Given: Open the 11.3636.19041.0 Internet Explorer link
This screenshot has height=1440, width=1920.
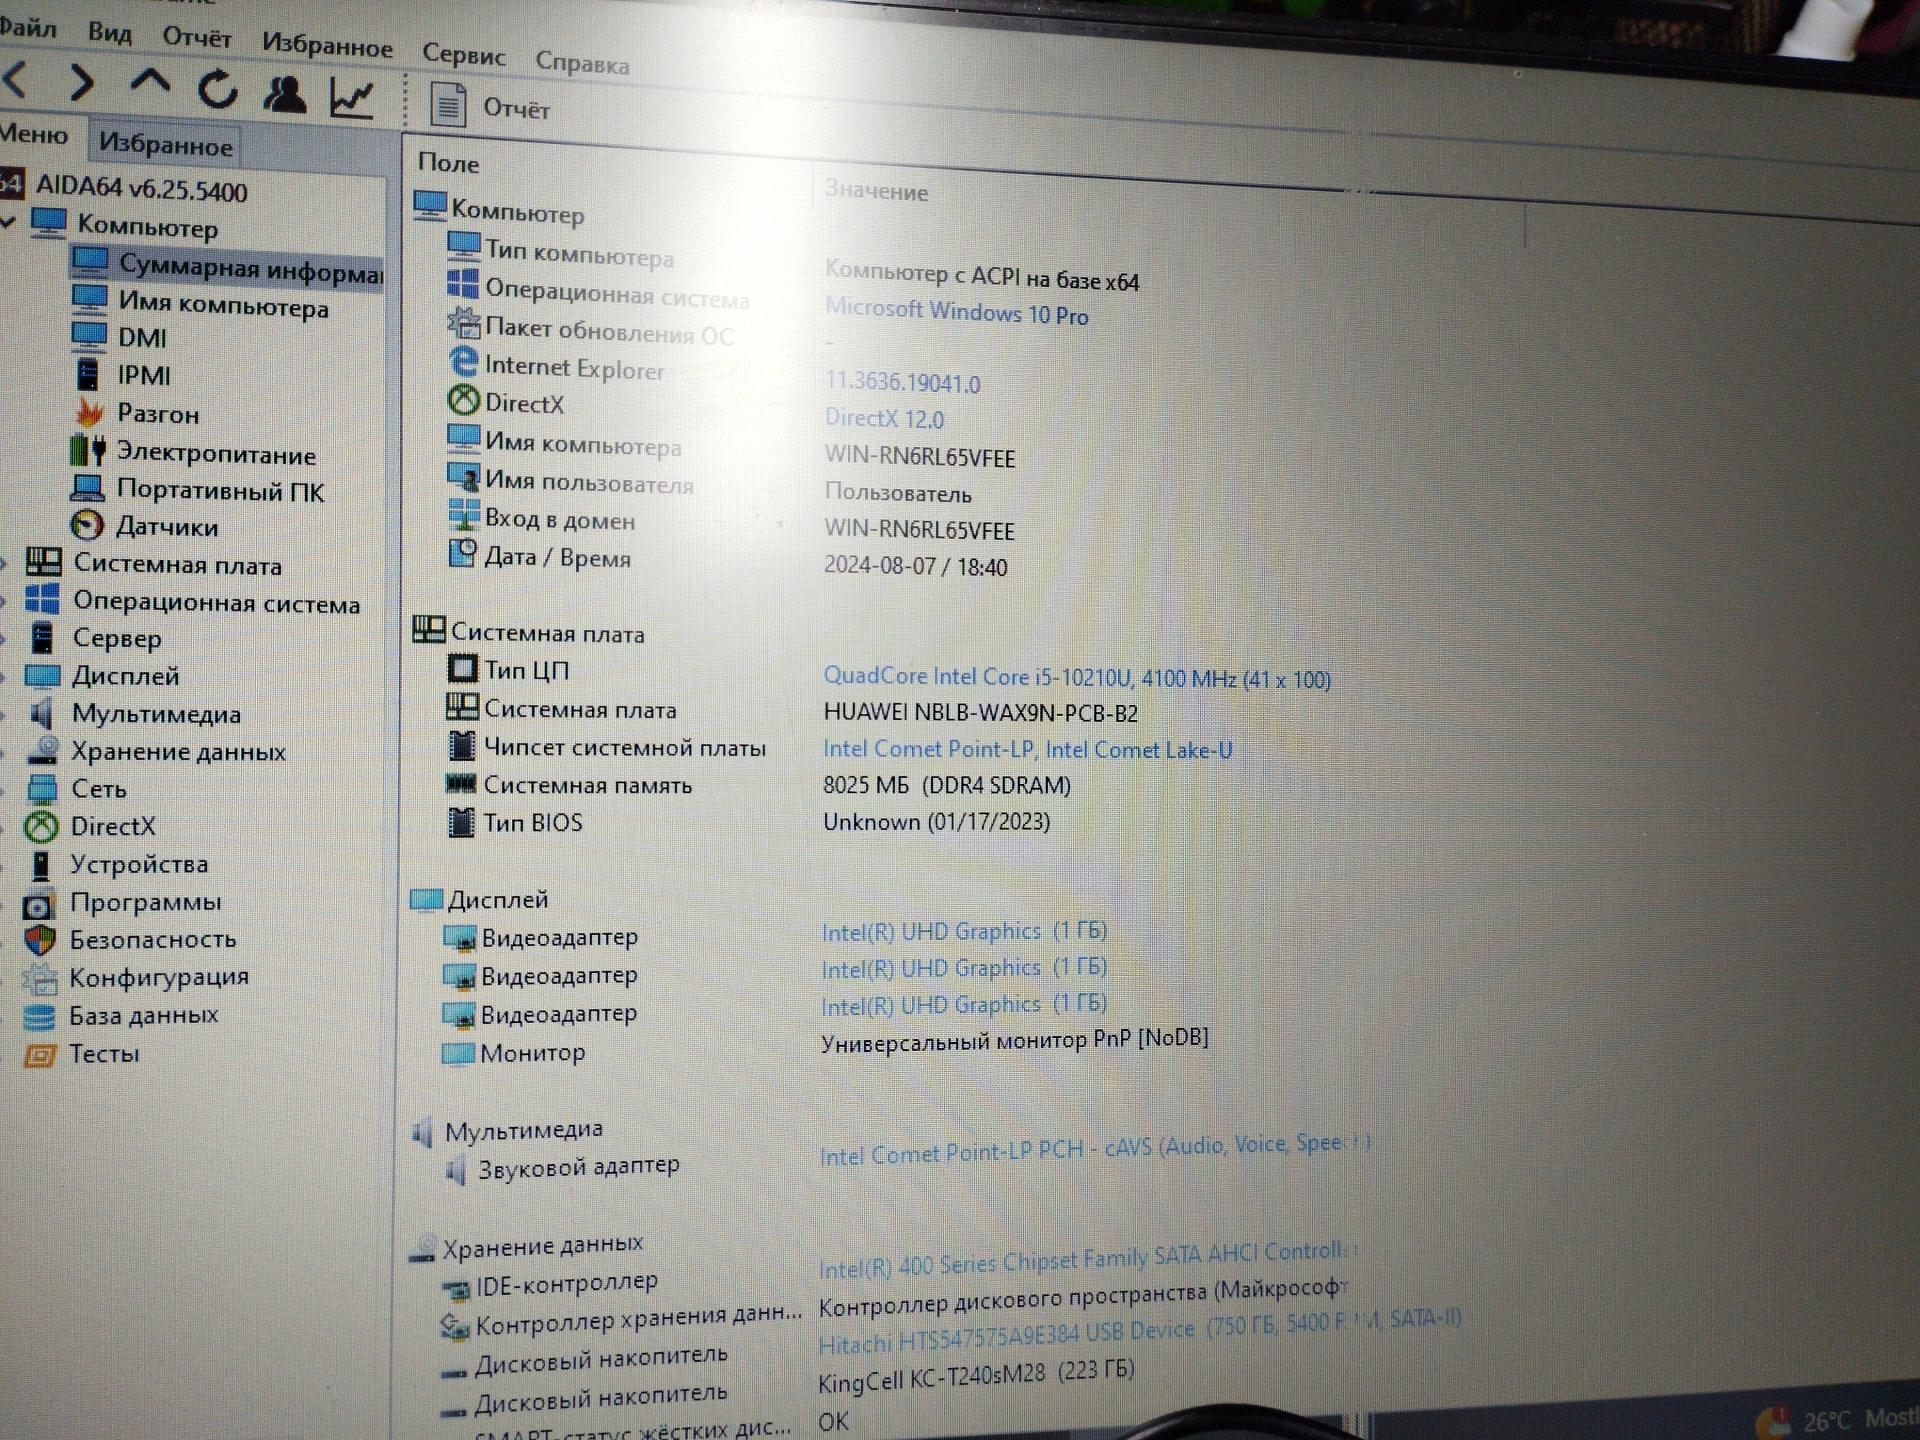Looking at the screenshot, I should [x=902, y=381].
